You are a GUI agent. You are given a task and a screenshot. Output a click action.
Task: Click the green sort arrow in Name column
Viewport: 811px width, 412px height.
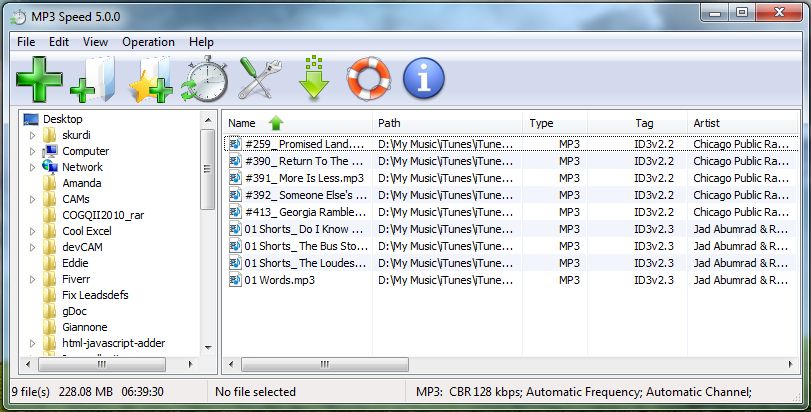pyautogui.click(x=276, y=123)
